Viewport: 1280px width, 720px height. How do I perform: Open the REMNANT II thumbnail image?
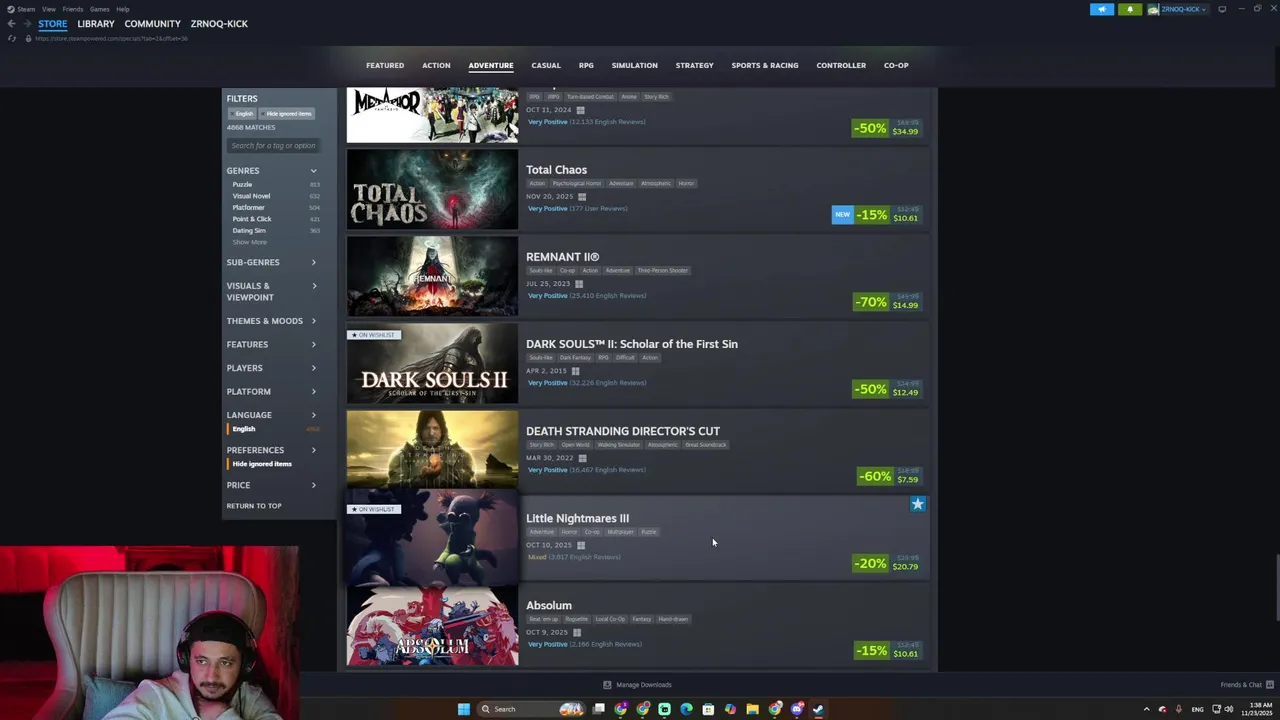(x=432, y=276)
